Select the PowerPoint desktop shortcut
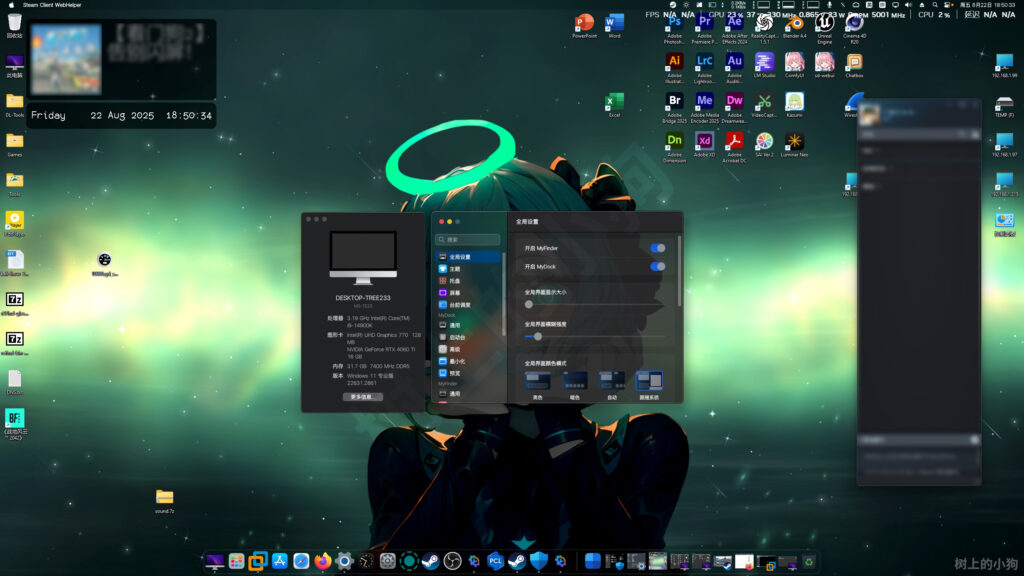Viewport: 1024px width, 576px height. [584, 26]
